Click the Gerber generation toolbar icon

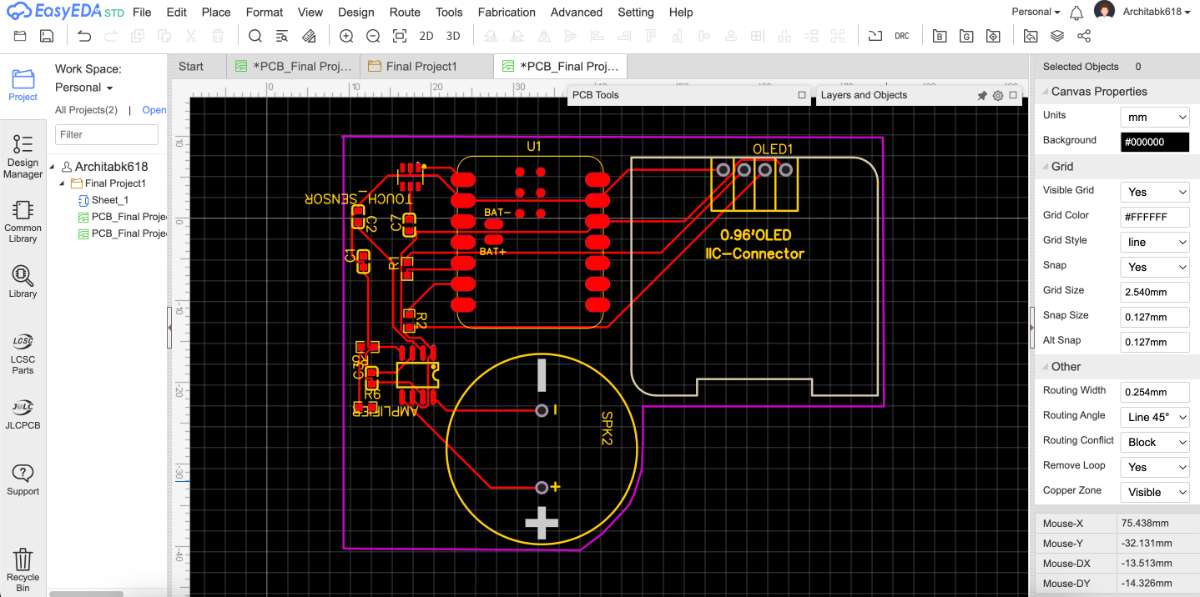(966, 36)
